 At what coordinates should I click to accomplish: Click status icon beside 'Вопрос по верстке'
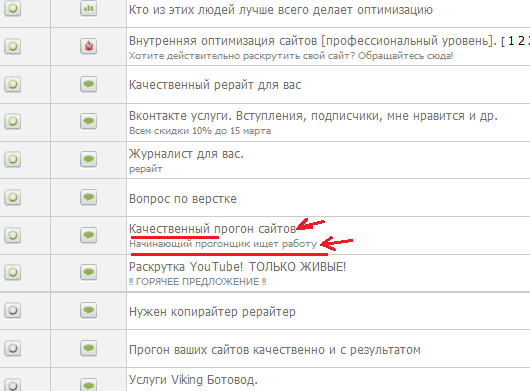[13, 197]
